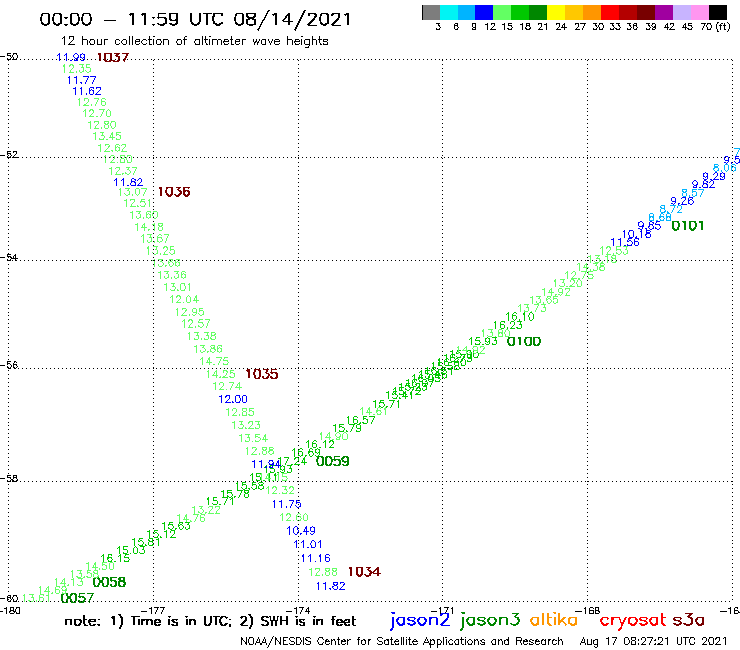Click the wave height value "13.07"
Viewport: 740px width, 650px height.
point(133,192)
